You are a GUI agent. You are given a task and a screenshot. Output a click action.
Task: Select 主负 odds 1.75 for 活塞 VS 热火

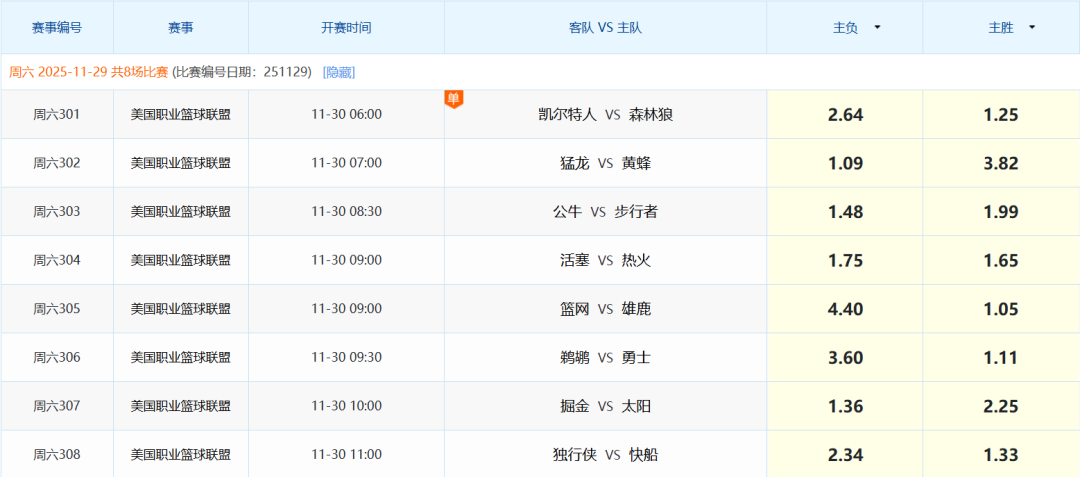coord(845,261)
